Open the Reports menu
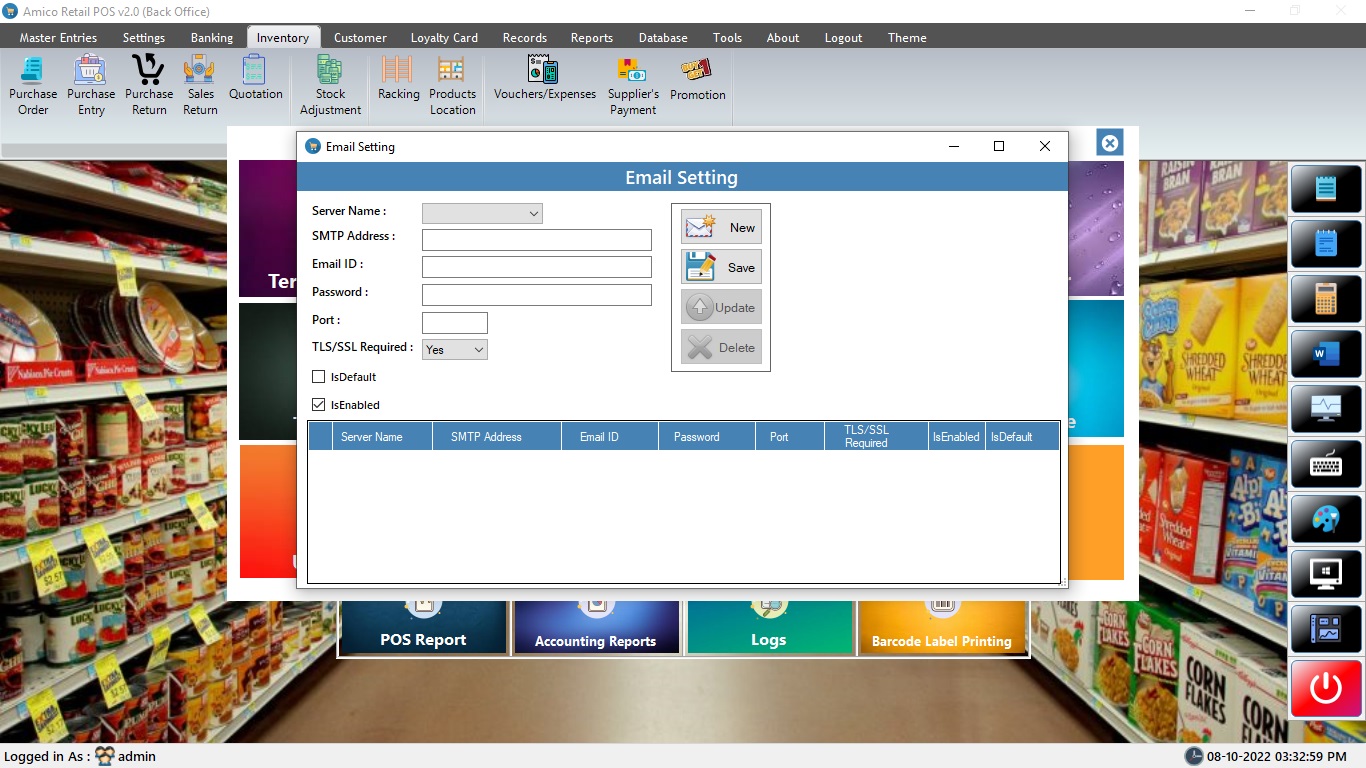1366x768 pixels. 591,38
